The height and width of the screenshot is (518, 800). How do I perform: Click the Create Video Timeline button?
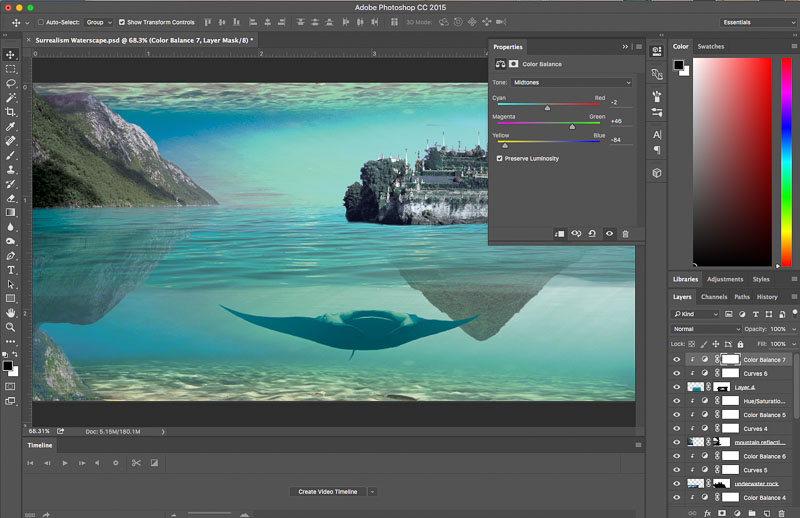[x=328, y=491]
